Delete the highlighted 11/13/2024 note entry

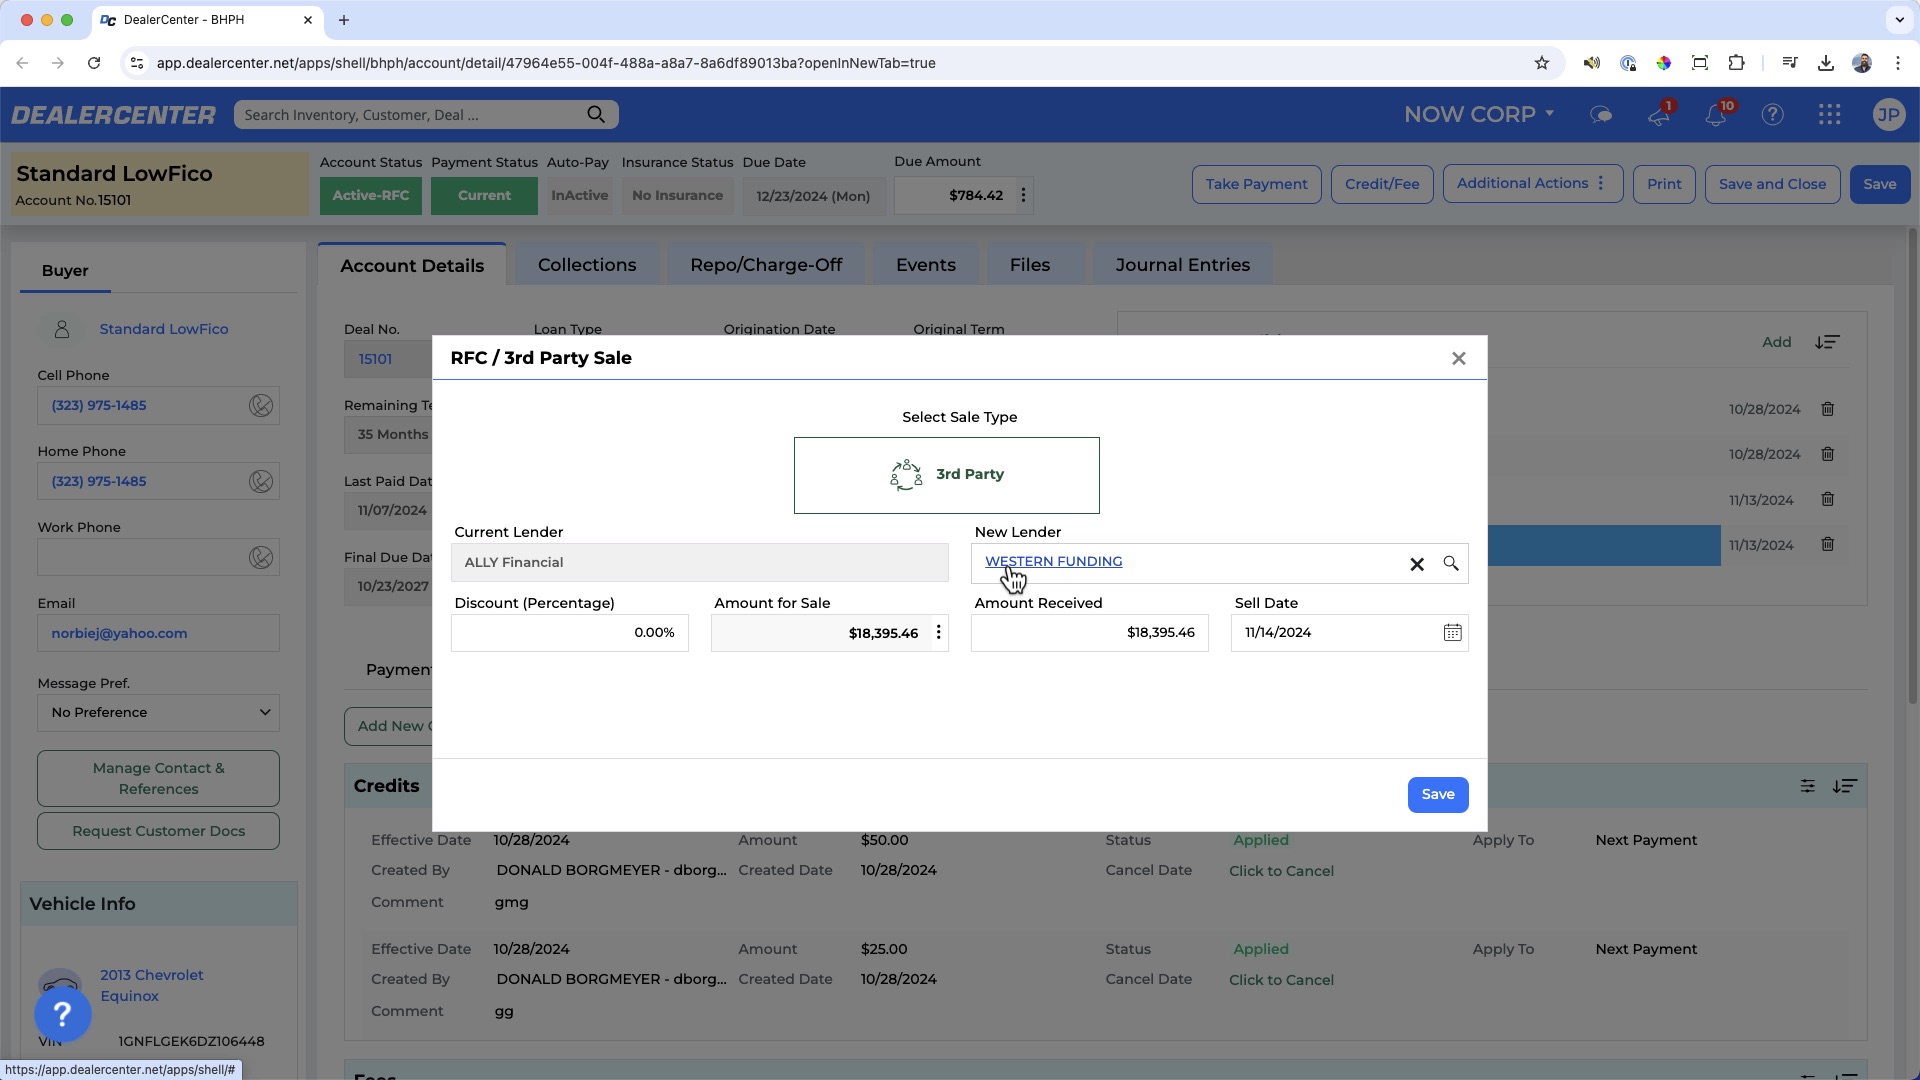[x=1827, y=544]
